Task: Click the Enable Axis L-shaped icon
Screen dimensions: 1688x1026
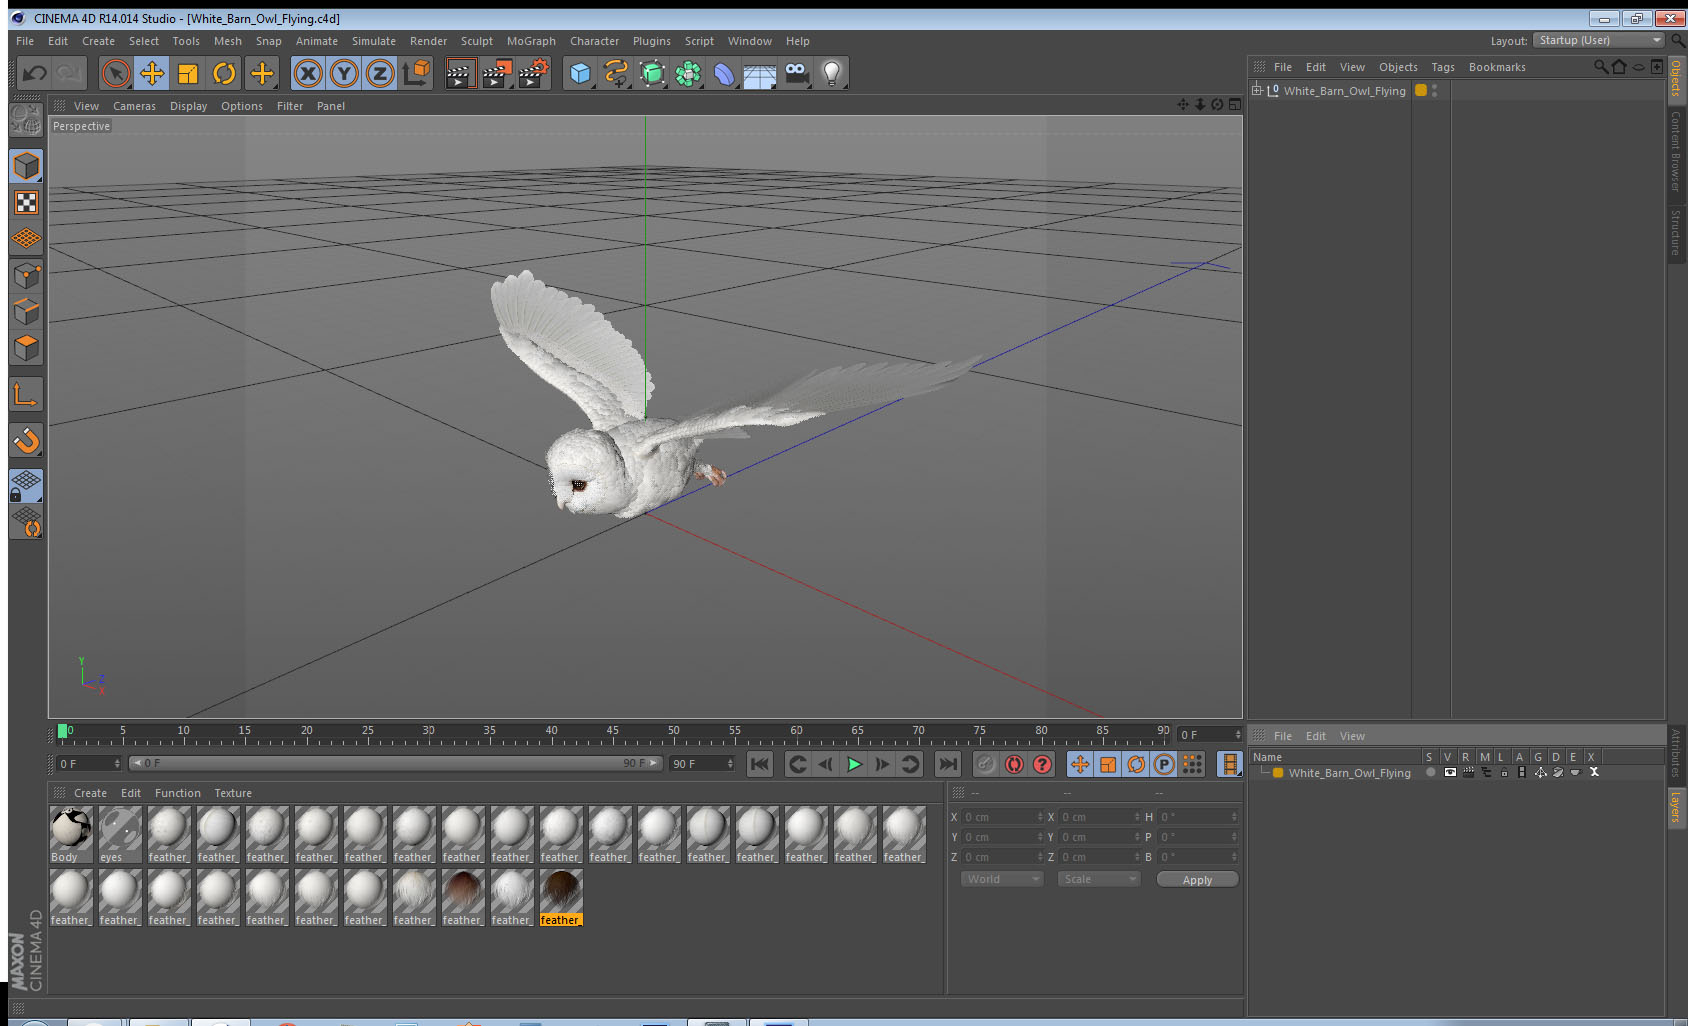Action: point(26,395)
